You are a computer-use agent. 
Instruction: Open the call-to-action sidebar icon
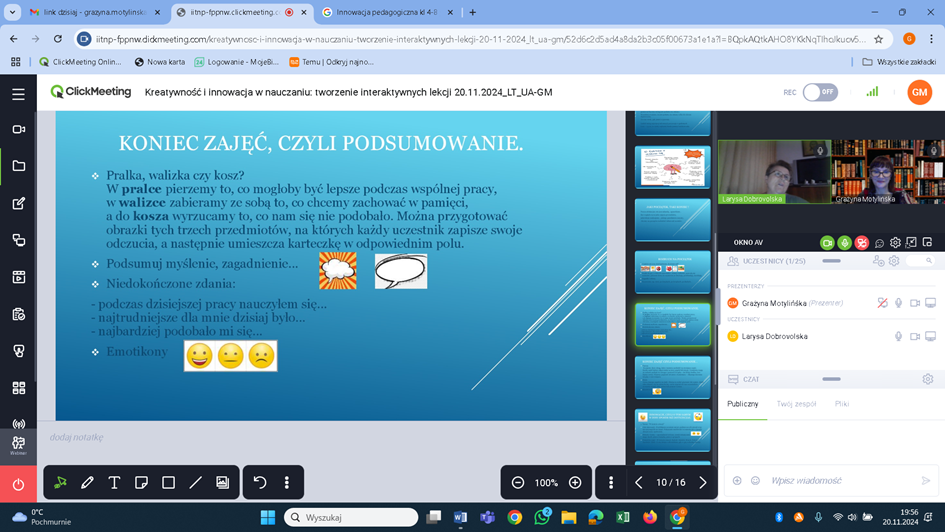(18, 351)
